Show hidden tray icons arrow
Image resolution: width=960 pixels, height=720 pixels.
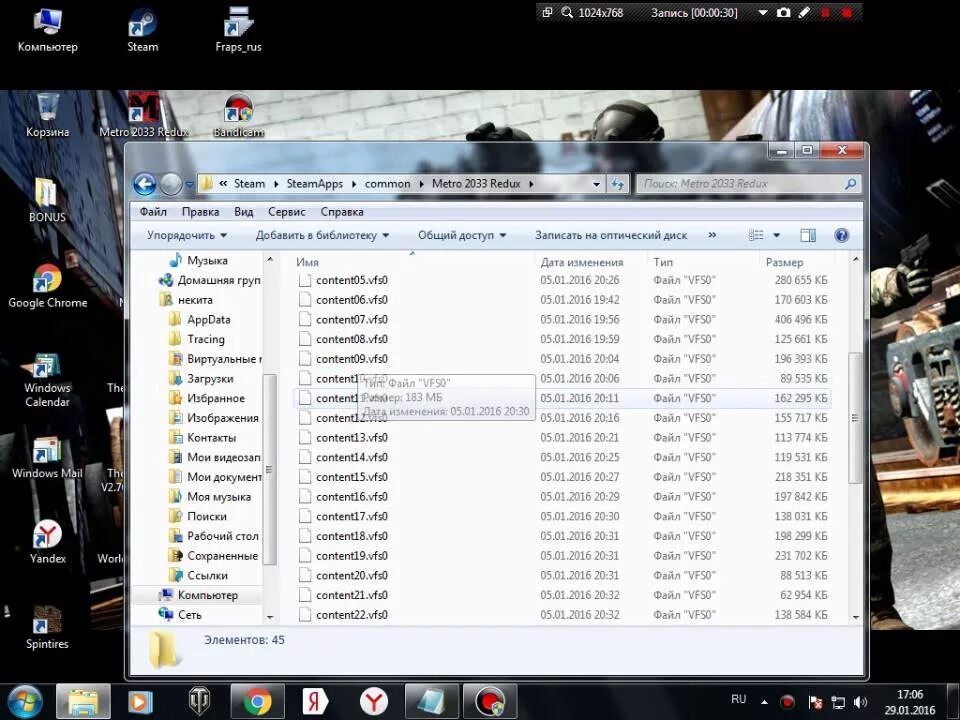(764, 702)
